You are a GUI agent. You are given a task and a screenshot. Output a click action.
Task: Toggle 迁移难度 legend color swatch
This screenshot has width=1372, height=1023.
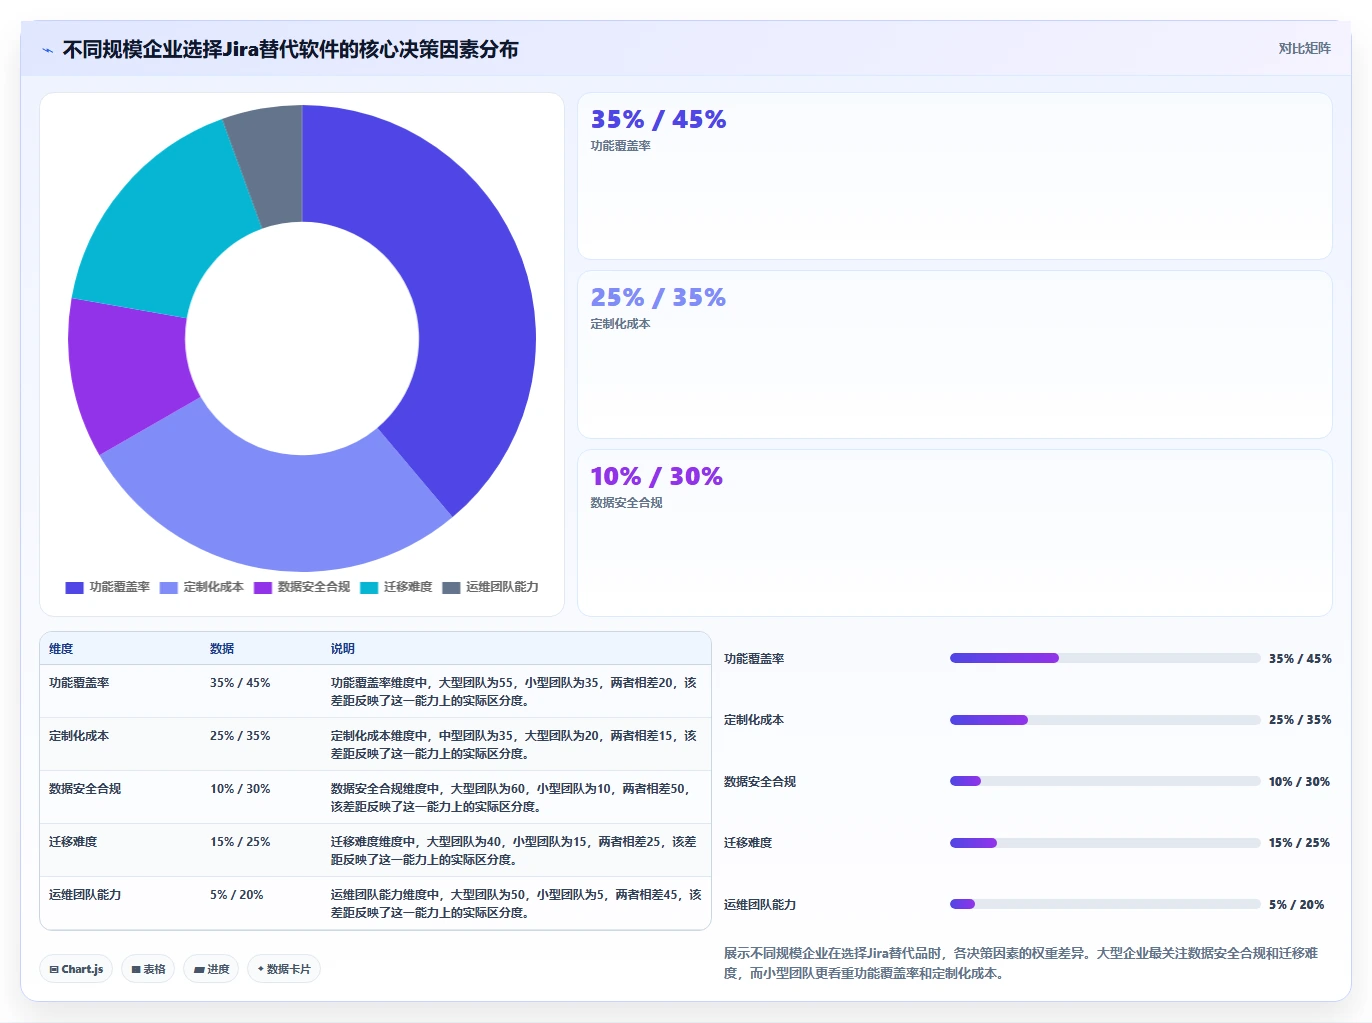pos(369,587)
